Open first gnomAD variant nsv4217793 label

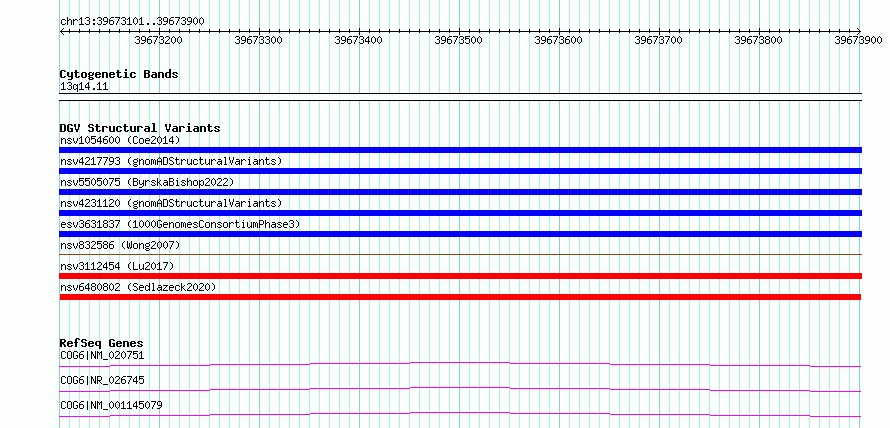click(171, 161)
